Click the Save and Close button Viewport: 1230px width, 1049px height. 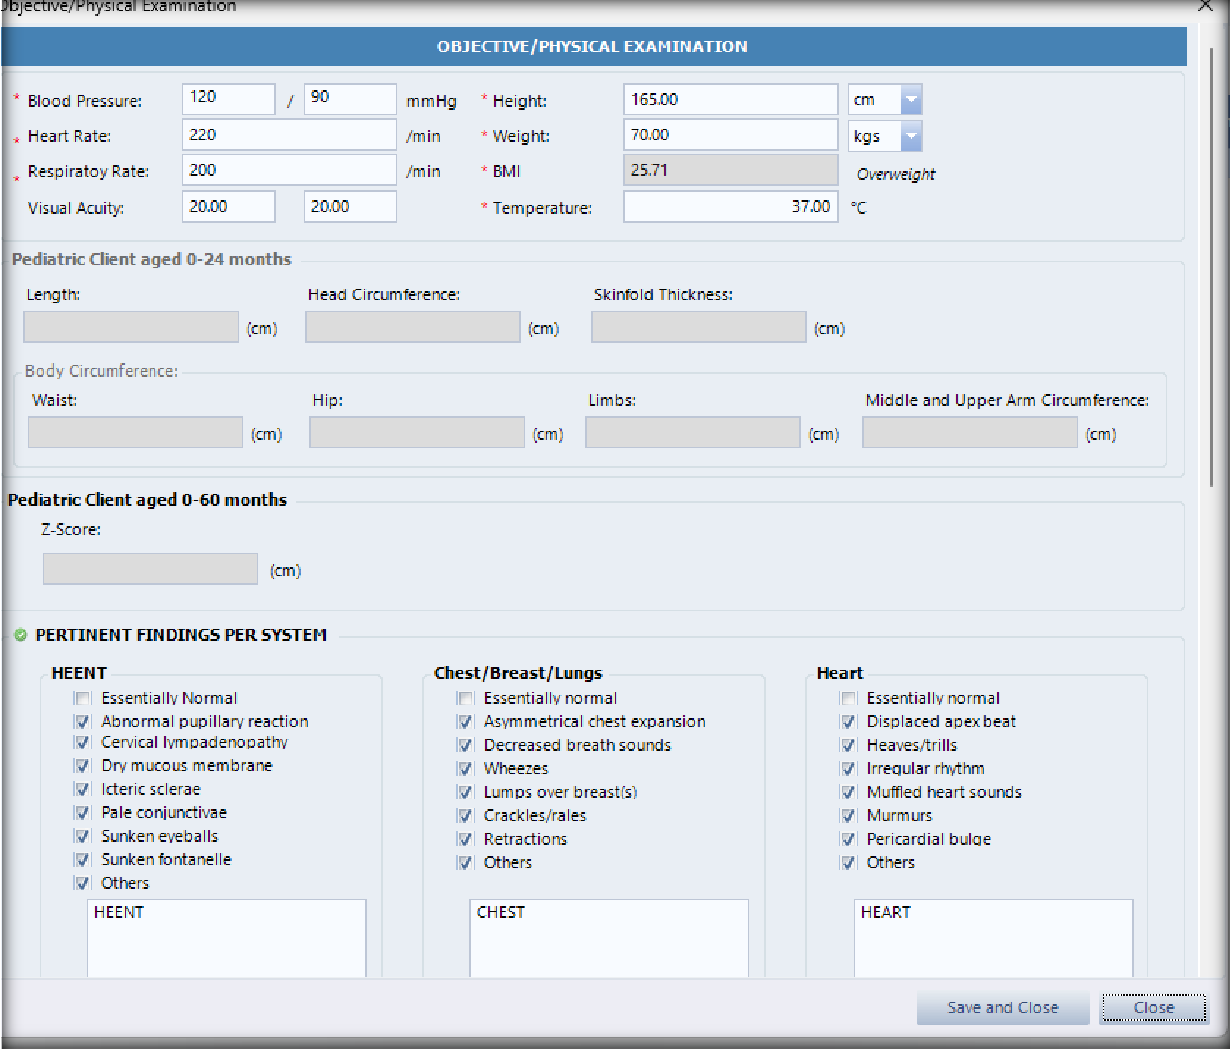1002,1008
